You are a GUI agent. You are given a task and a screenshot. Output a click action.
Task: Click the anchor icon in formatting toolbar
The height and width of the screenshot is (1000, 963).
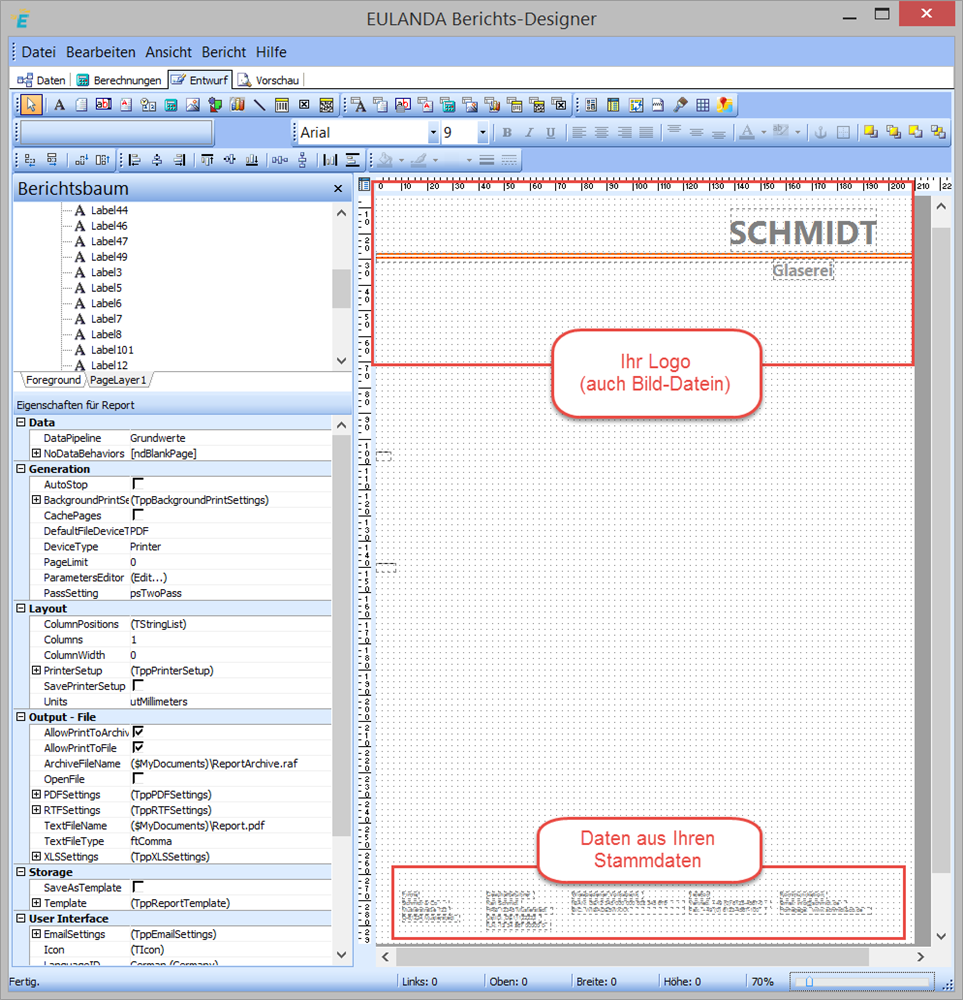[821, 133]
